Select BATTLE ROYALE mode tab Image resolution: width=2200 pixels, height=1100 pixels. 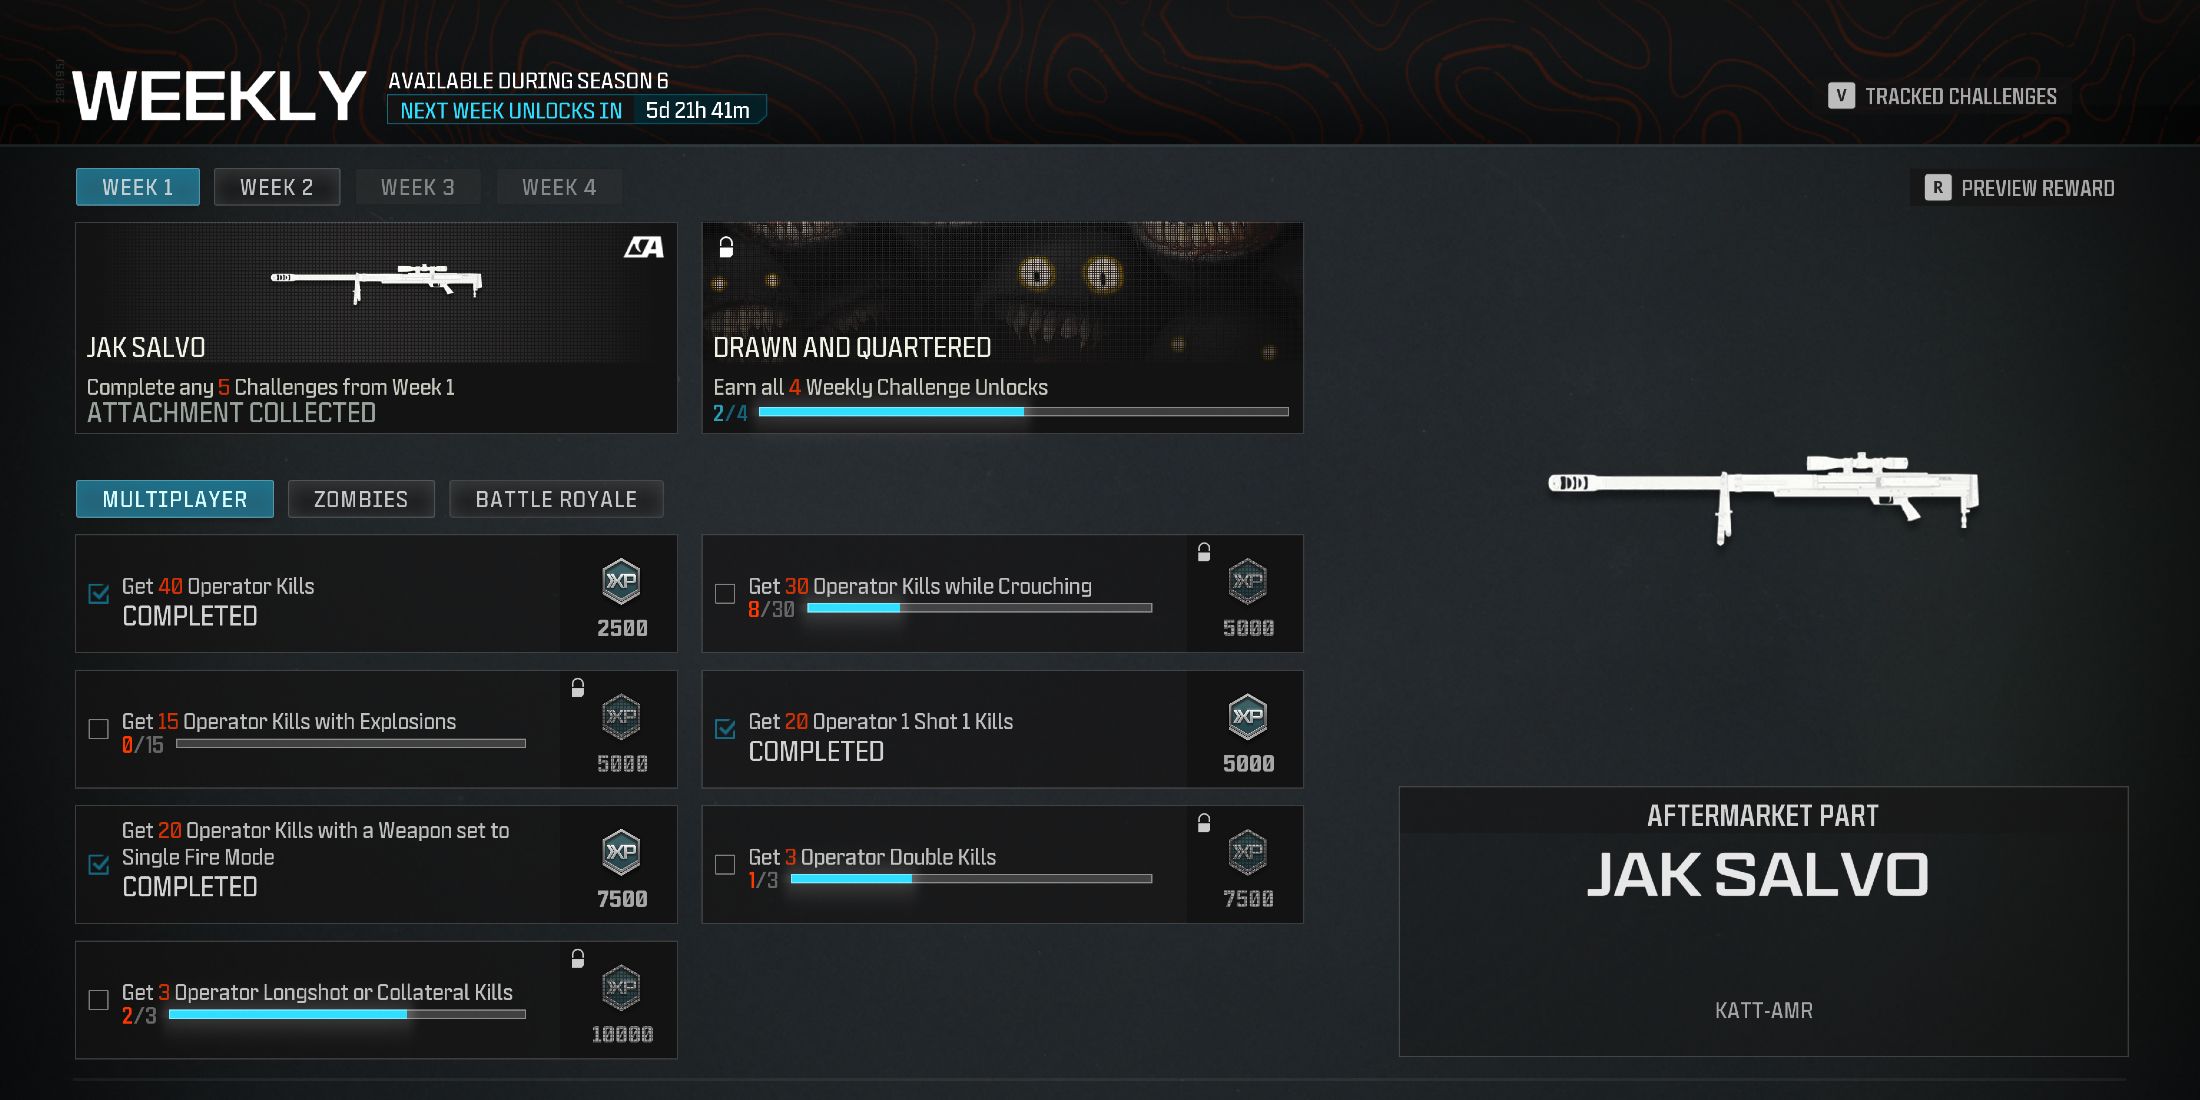[554, 498]
